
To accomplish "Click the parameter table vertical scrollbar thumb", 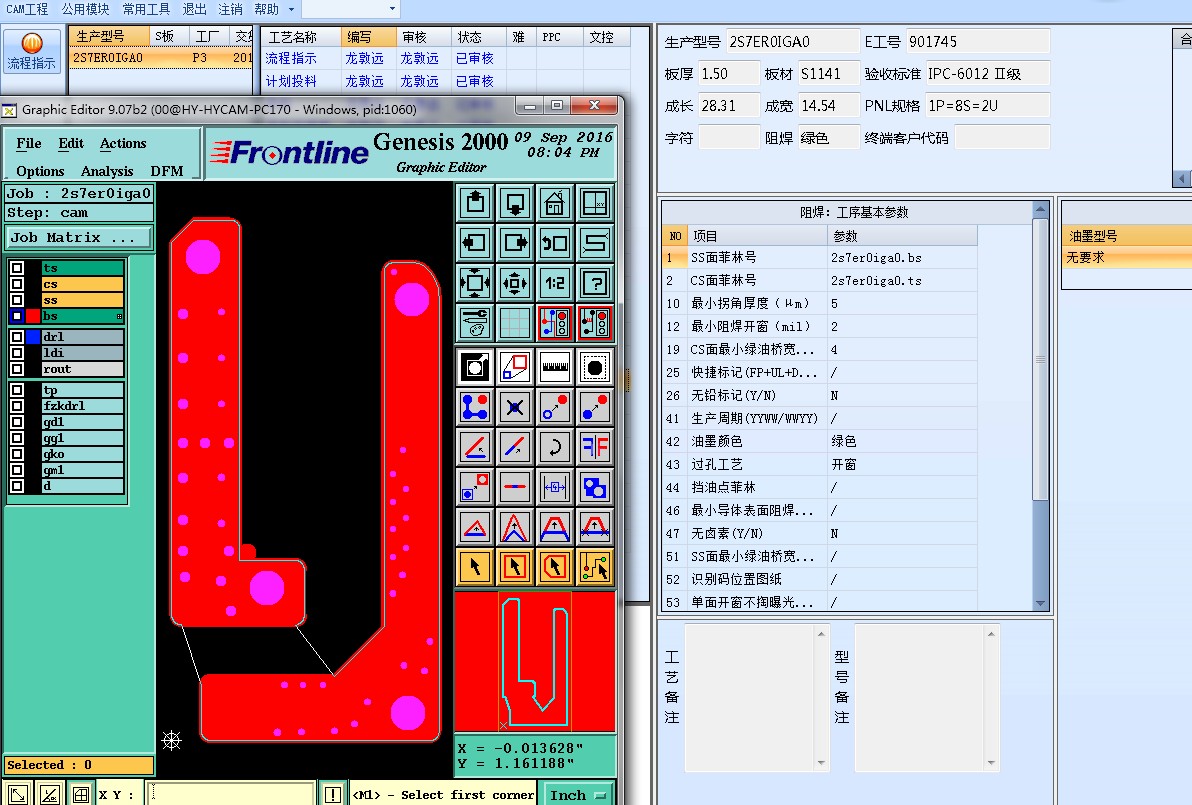I will coord(1040,359).
